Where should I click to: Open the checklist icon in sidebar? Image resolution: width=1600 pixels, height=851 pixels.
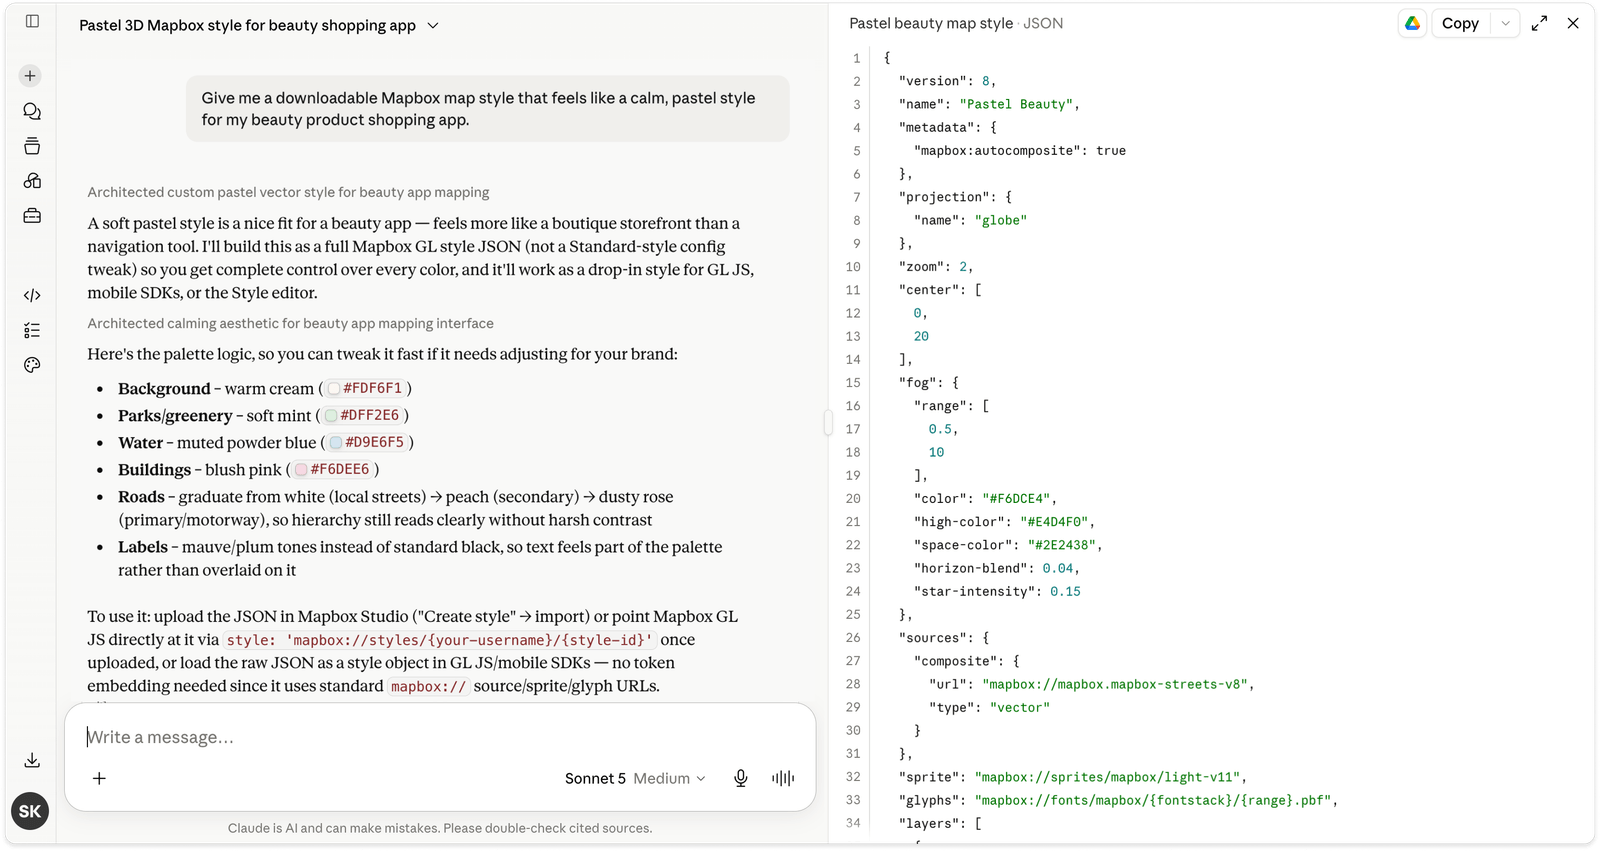(32, 330)
